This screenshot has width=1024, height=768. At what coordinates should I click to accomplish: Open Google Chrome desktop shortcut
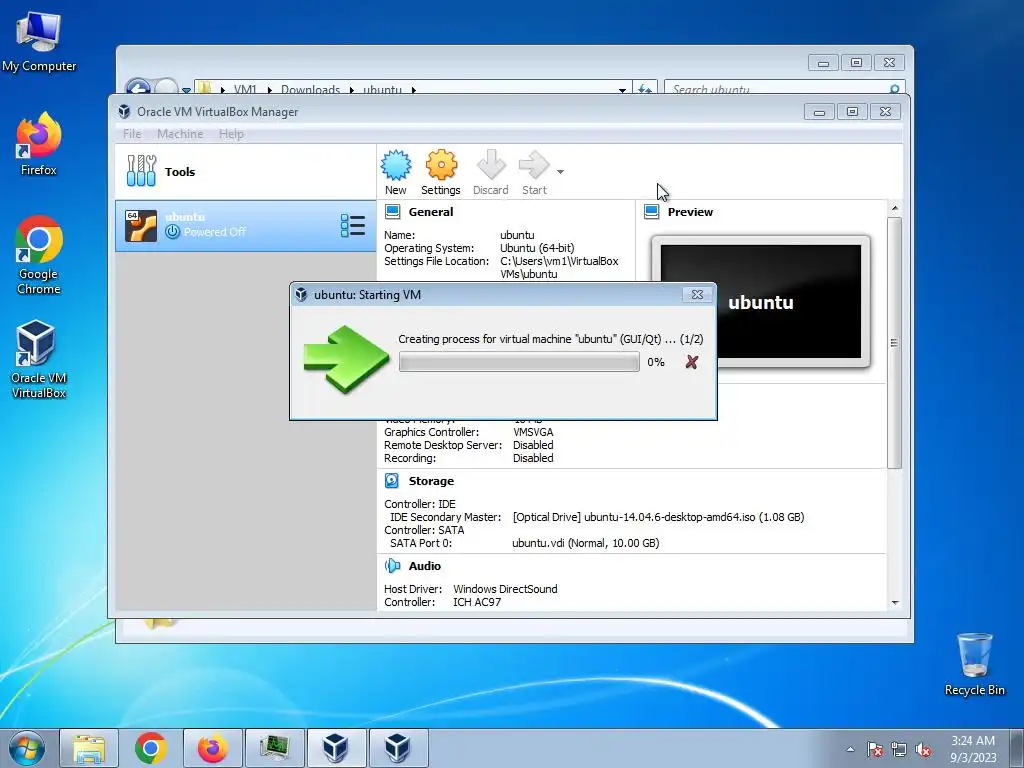tap(39, 255)
